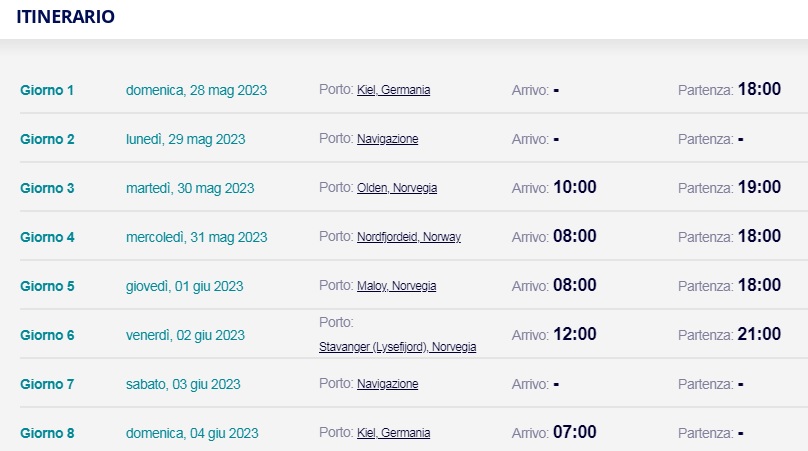This screenshot has width=808, height=451.
Task: Click the date mercoledì, 31 mag 2023
Action: [x=196, y=237]
